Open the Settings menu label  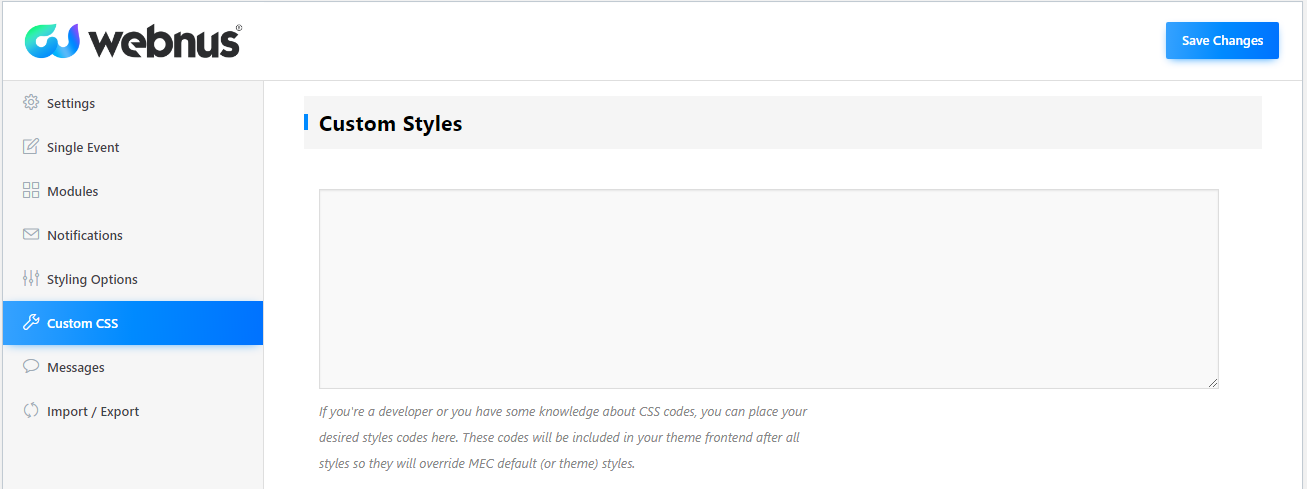[x=71, y=104]
